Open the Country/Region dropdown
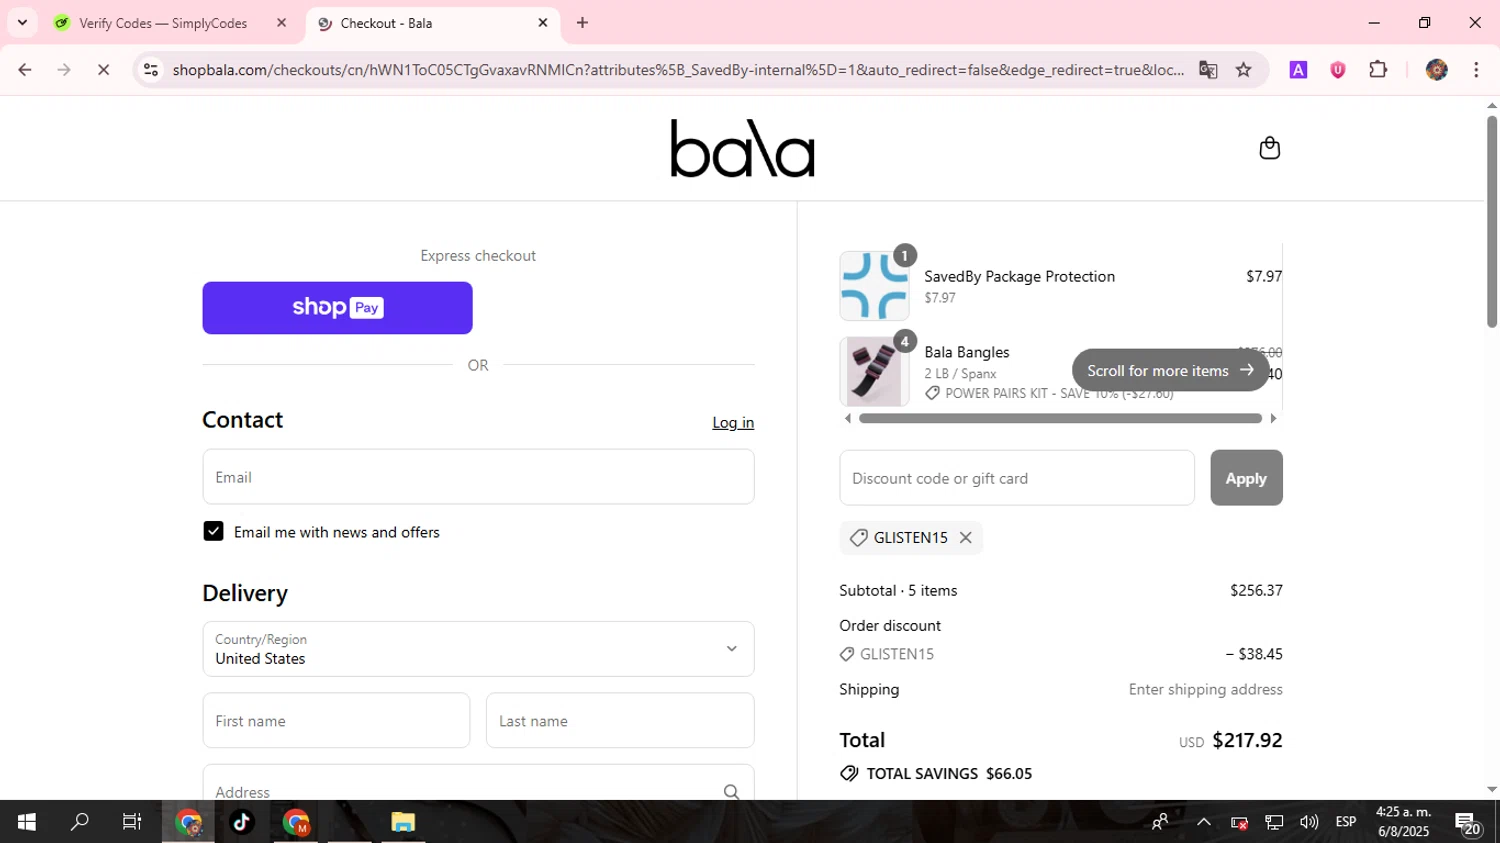1500x843 pixels. (478, 649)
